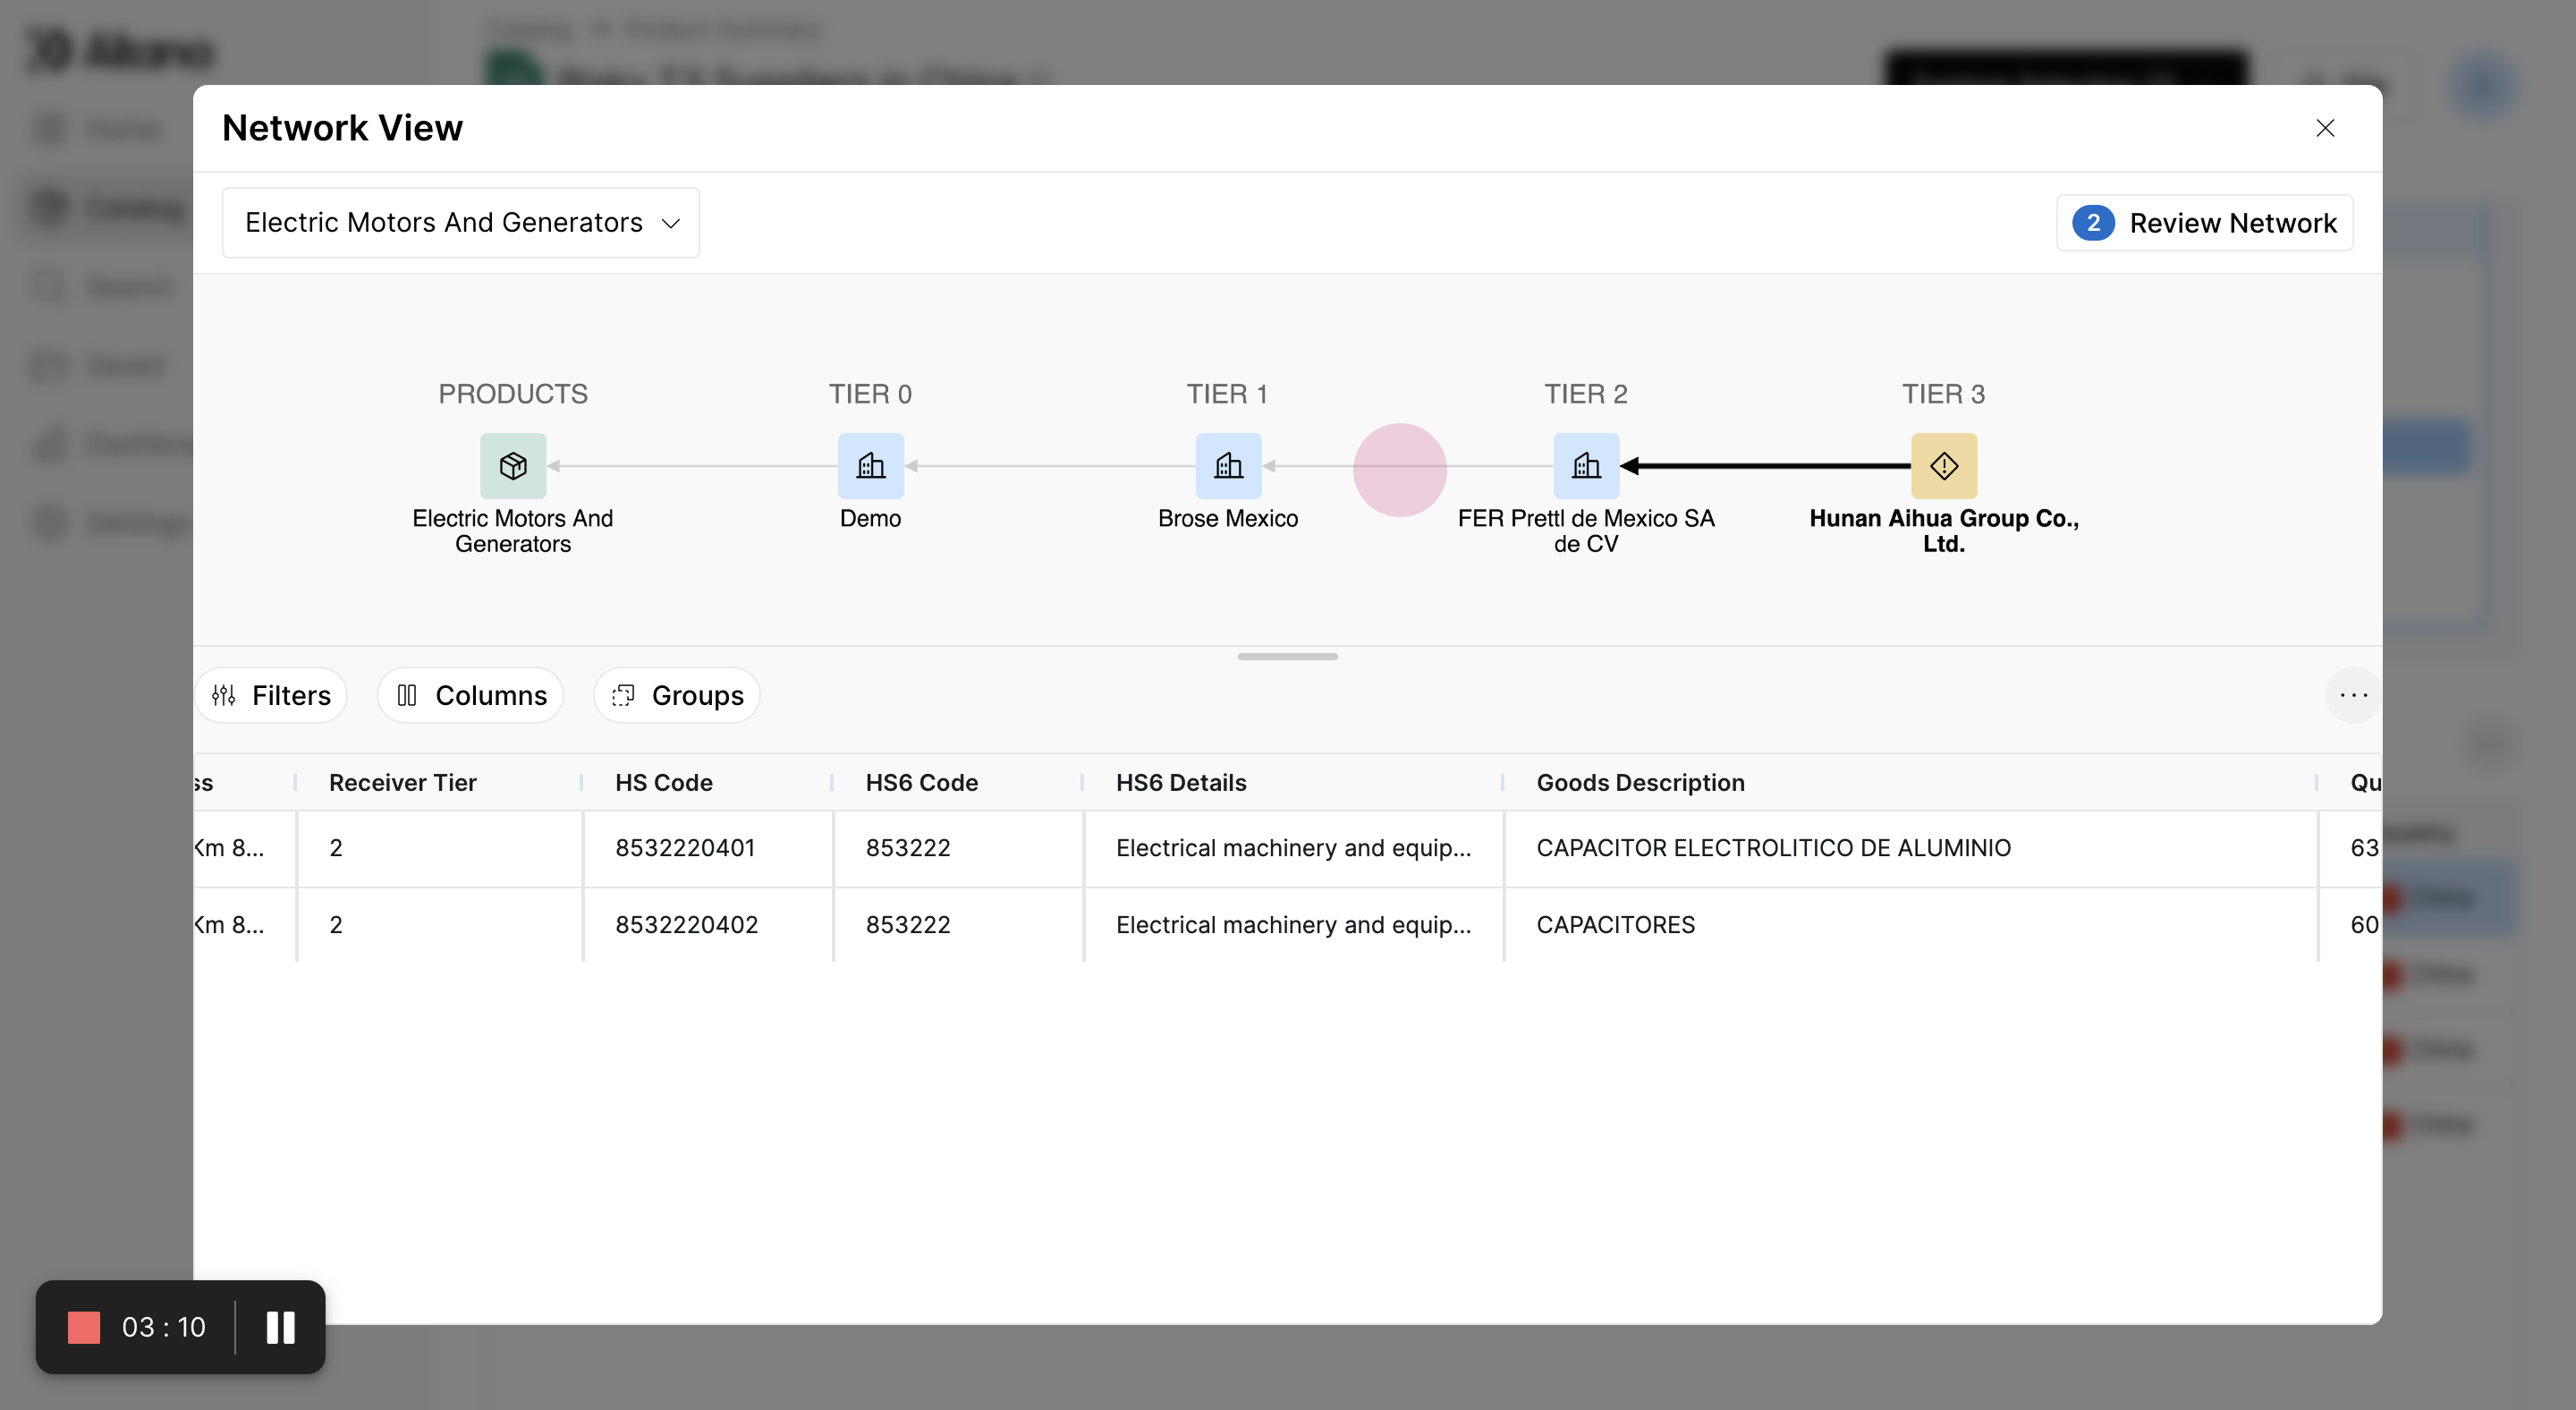Click the Electric Motors And Generators product node icon

pyautogui.click(x=513, y=466)
